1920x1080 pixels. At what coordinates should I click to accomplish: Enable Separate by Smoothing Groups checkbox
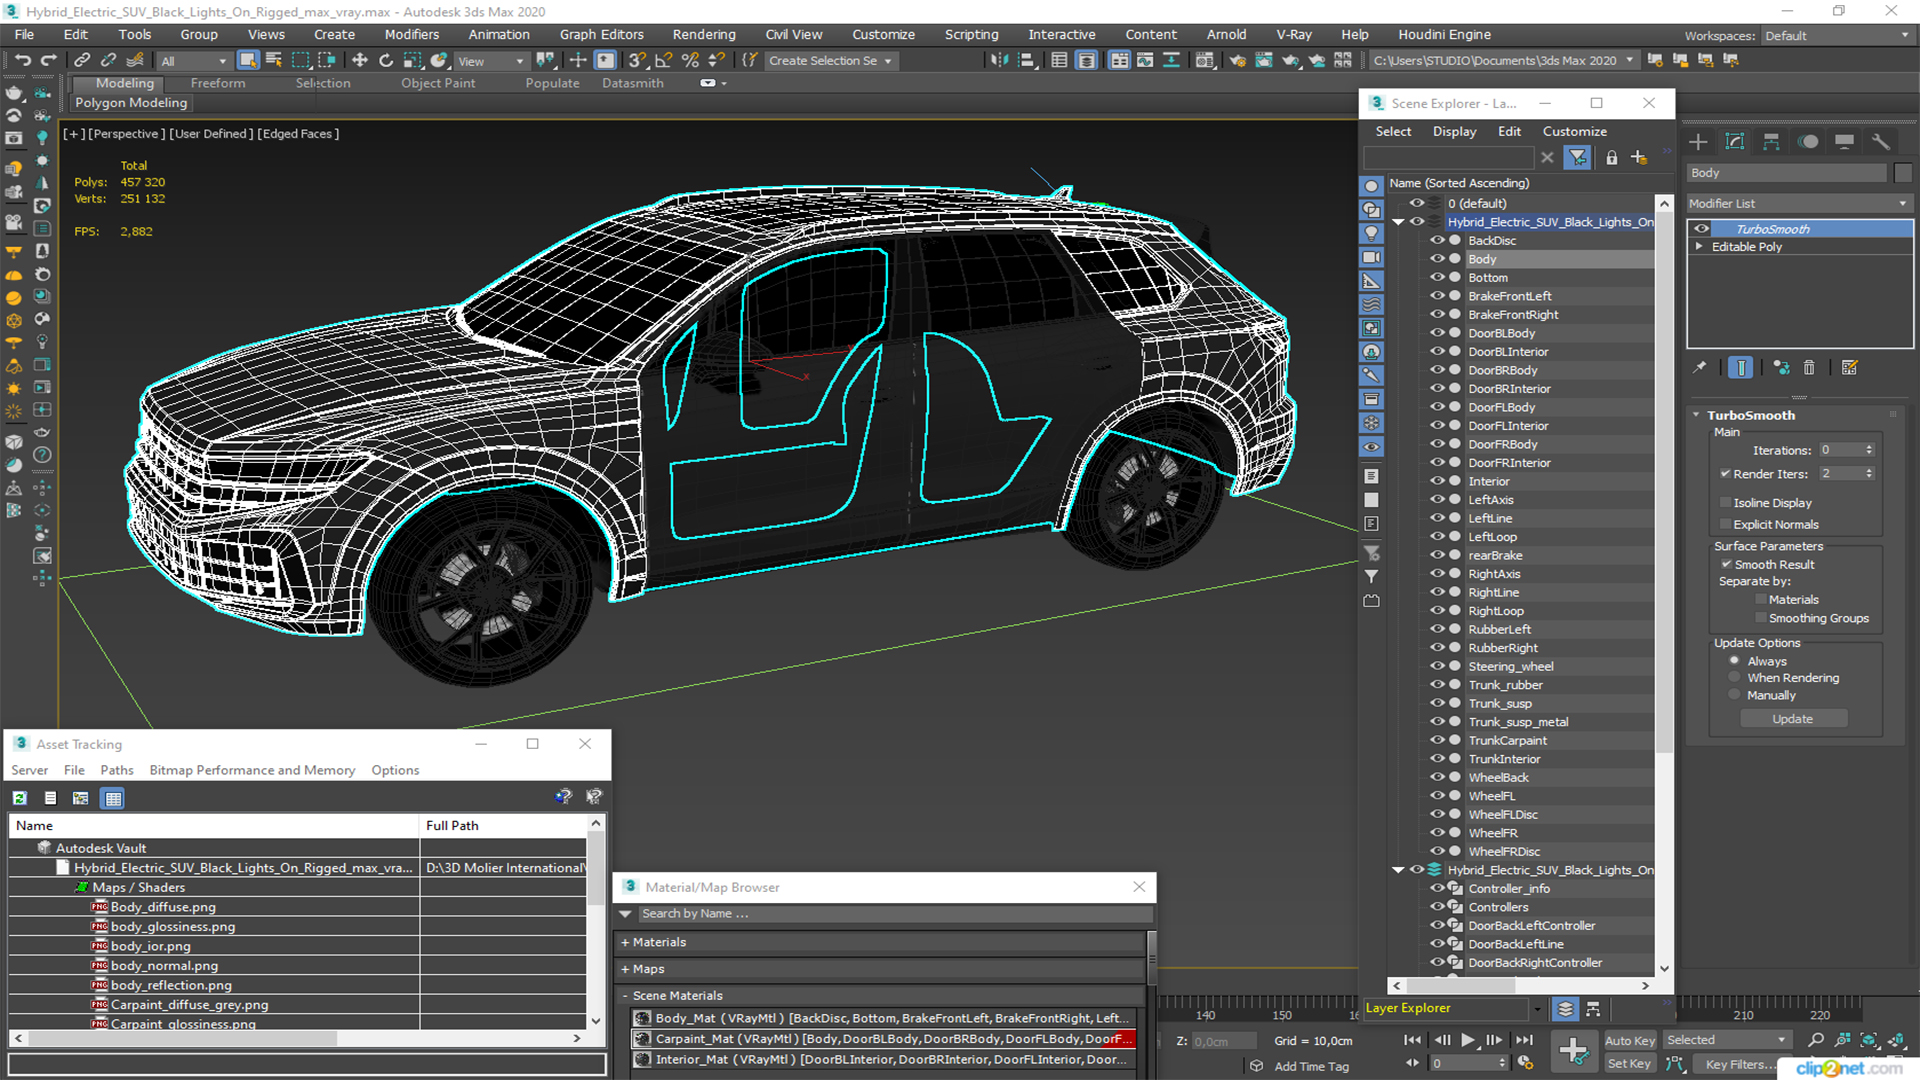point(1761,618)
